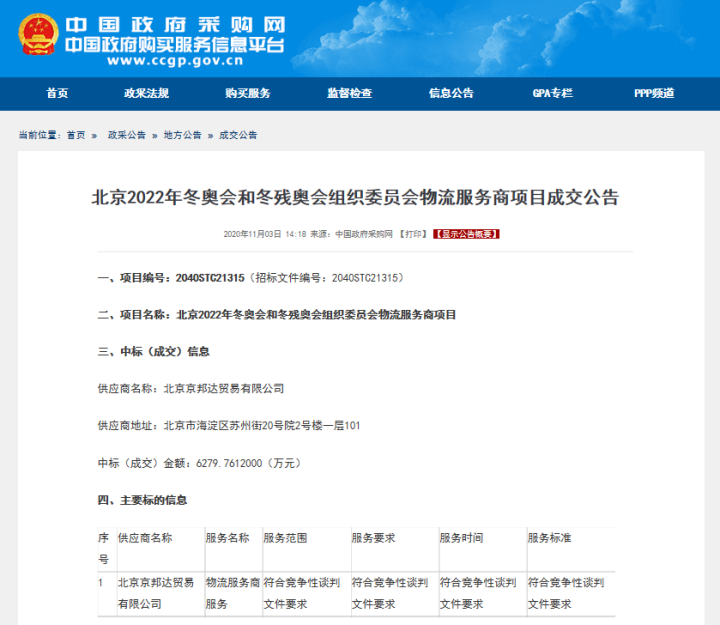Viewport: 720px width, 625px height.
Task: Select the 监督检查 navigation item
Action: pos(349,93)
